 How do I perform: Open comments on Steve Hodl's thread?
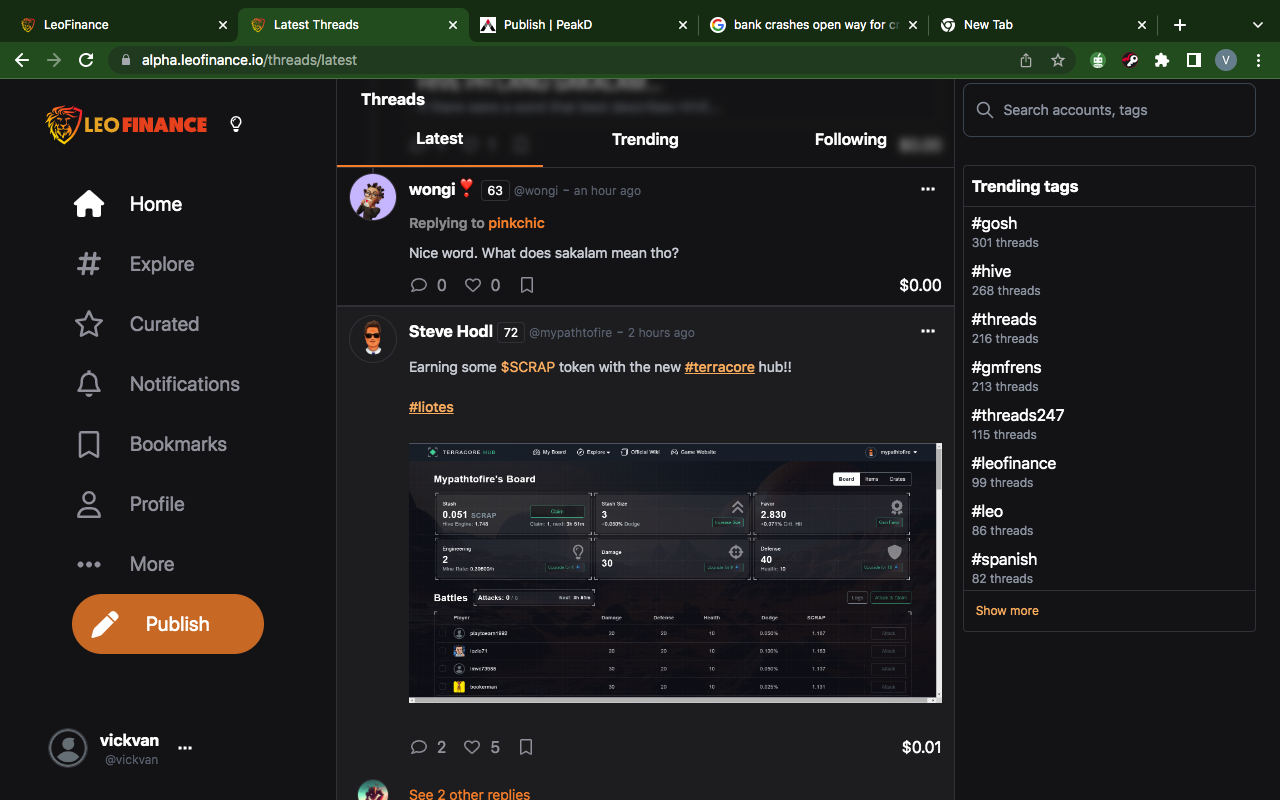(x=419, y=747)
